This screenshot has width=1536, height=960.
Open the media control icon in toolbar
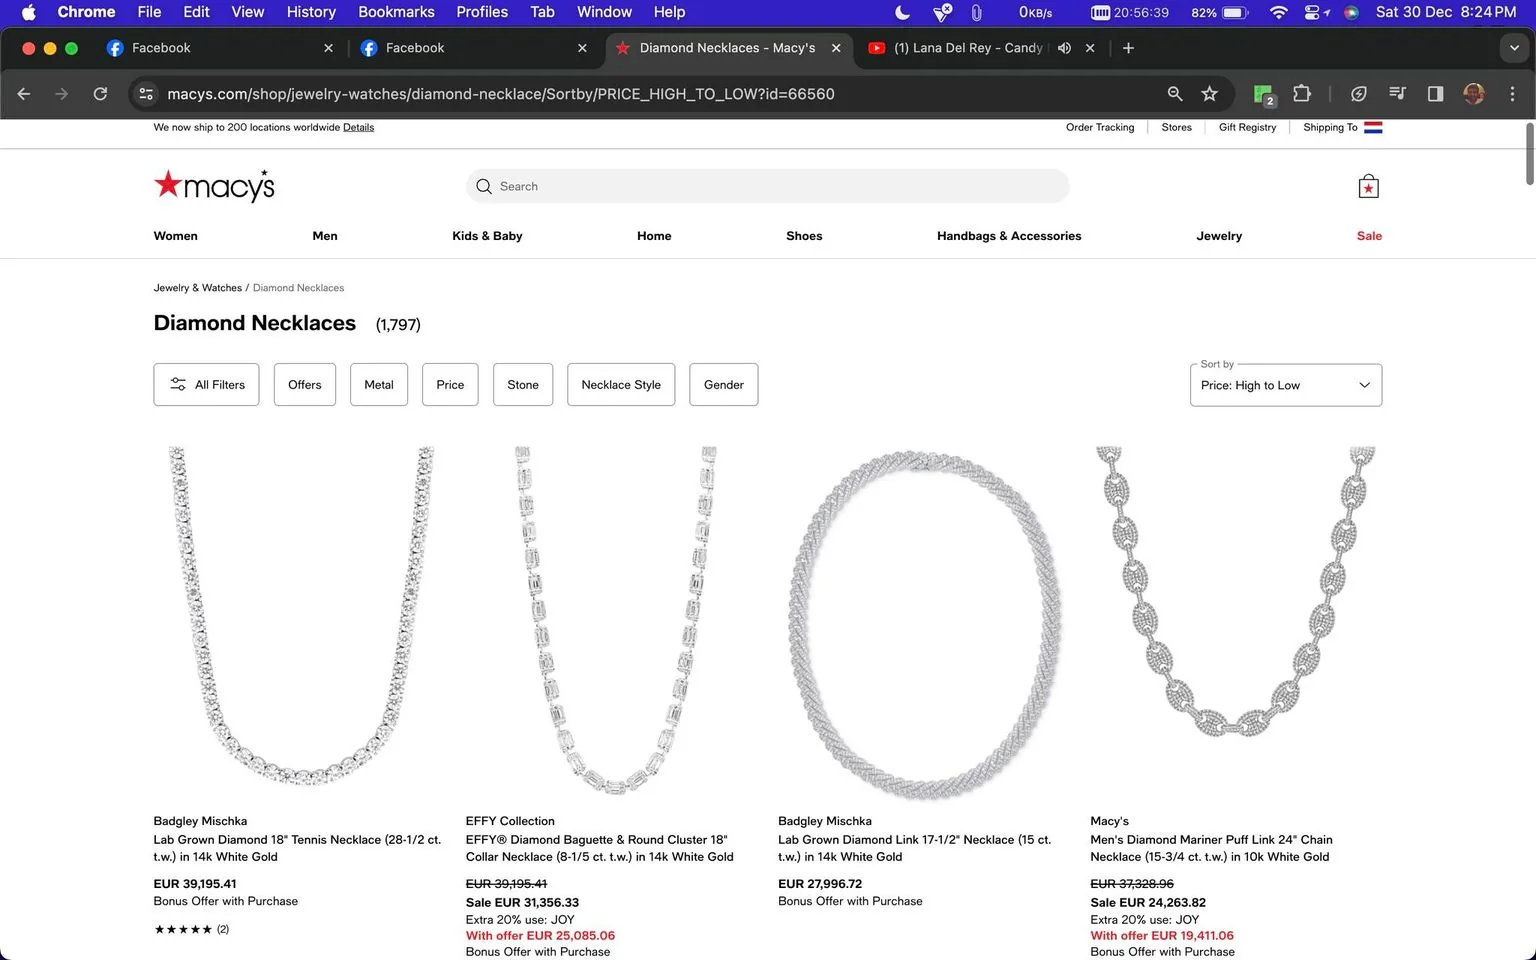click(x=1397, y=94)
